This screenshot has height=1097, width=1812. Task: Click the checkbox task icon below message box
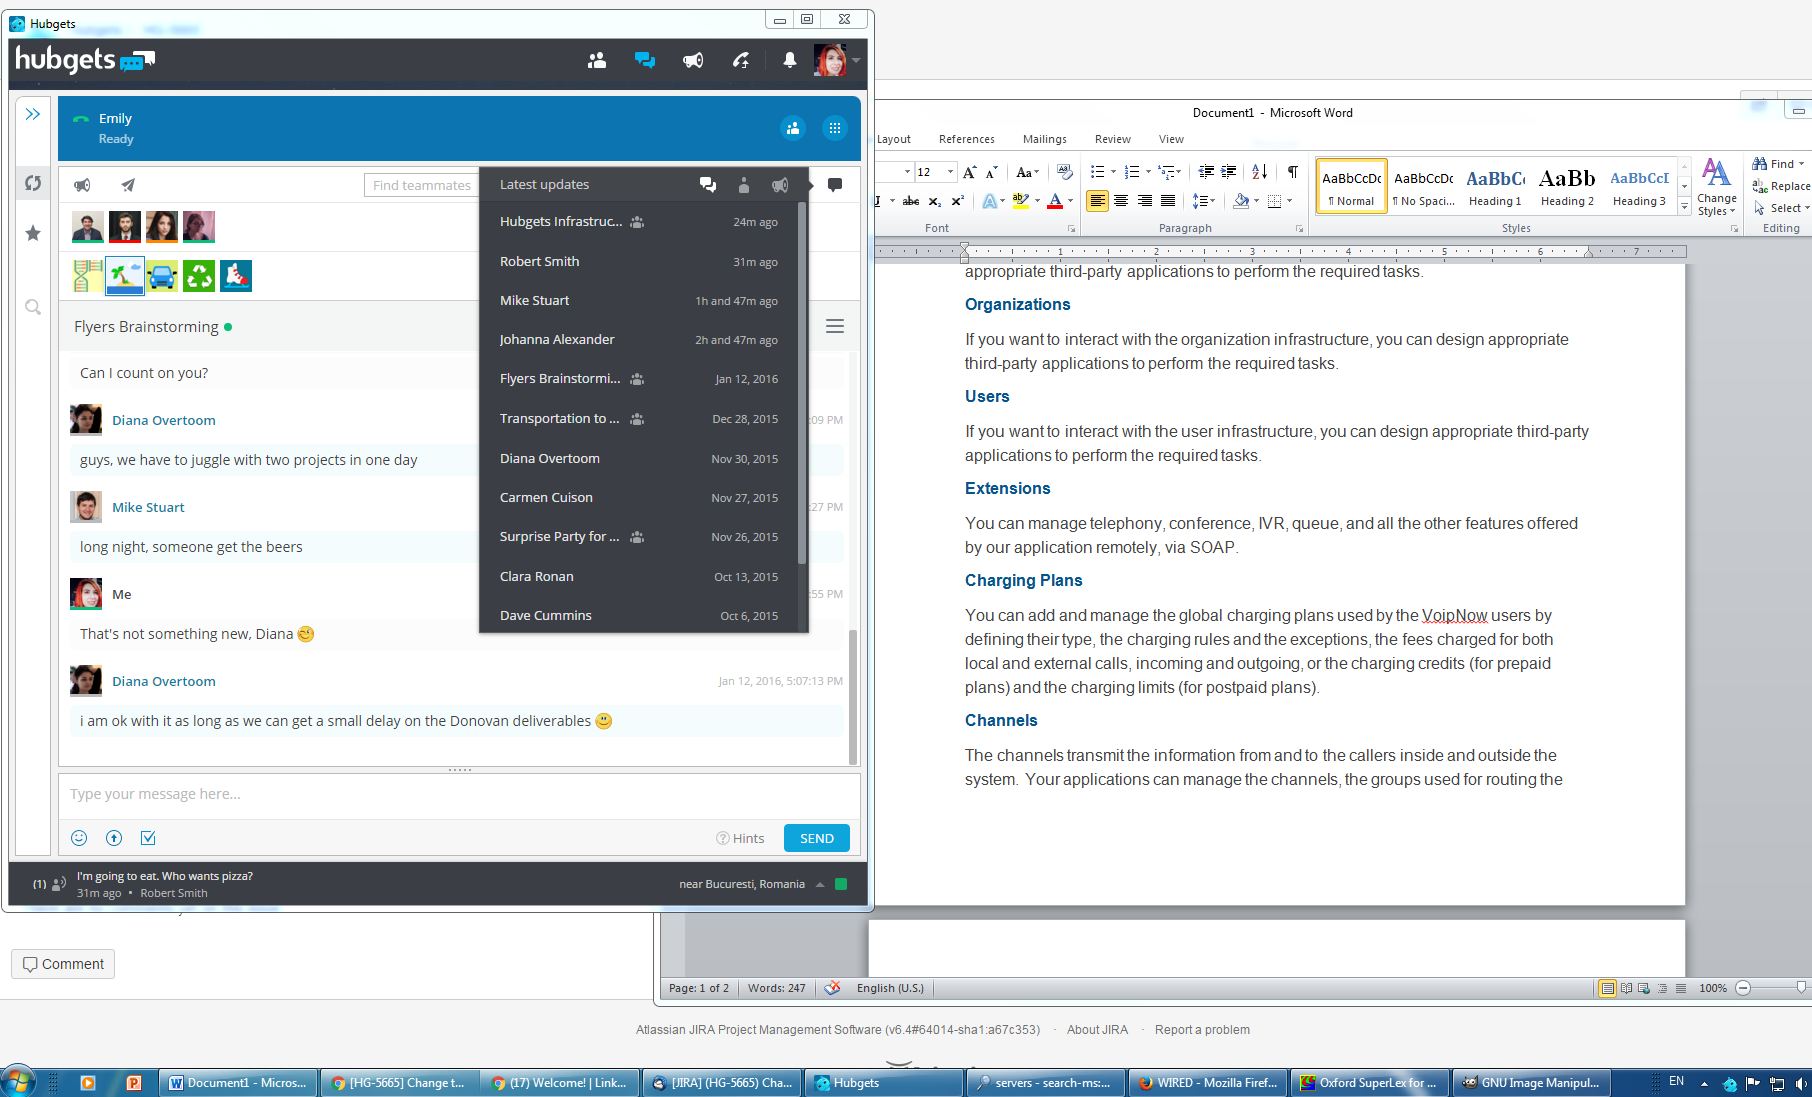coord(148,838)
